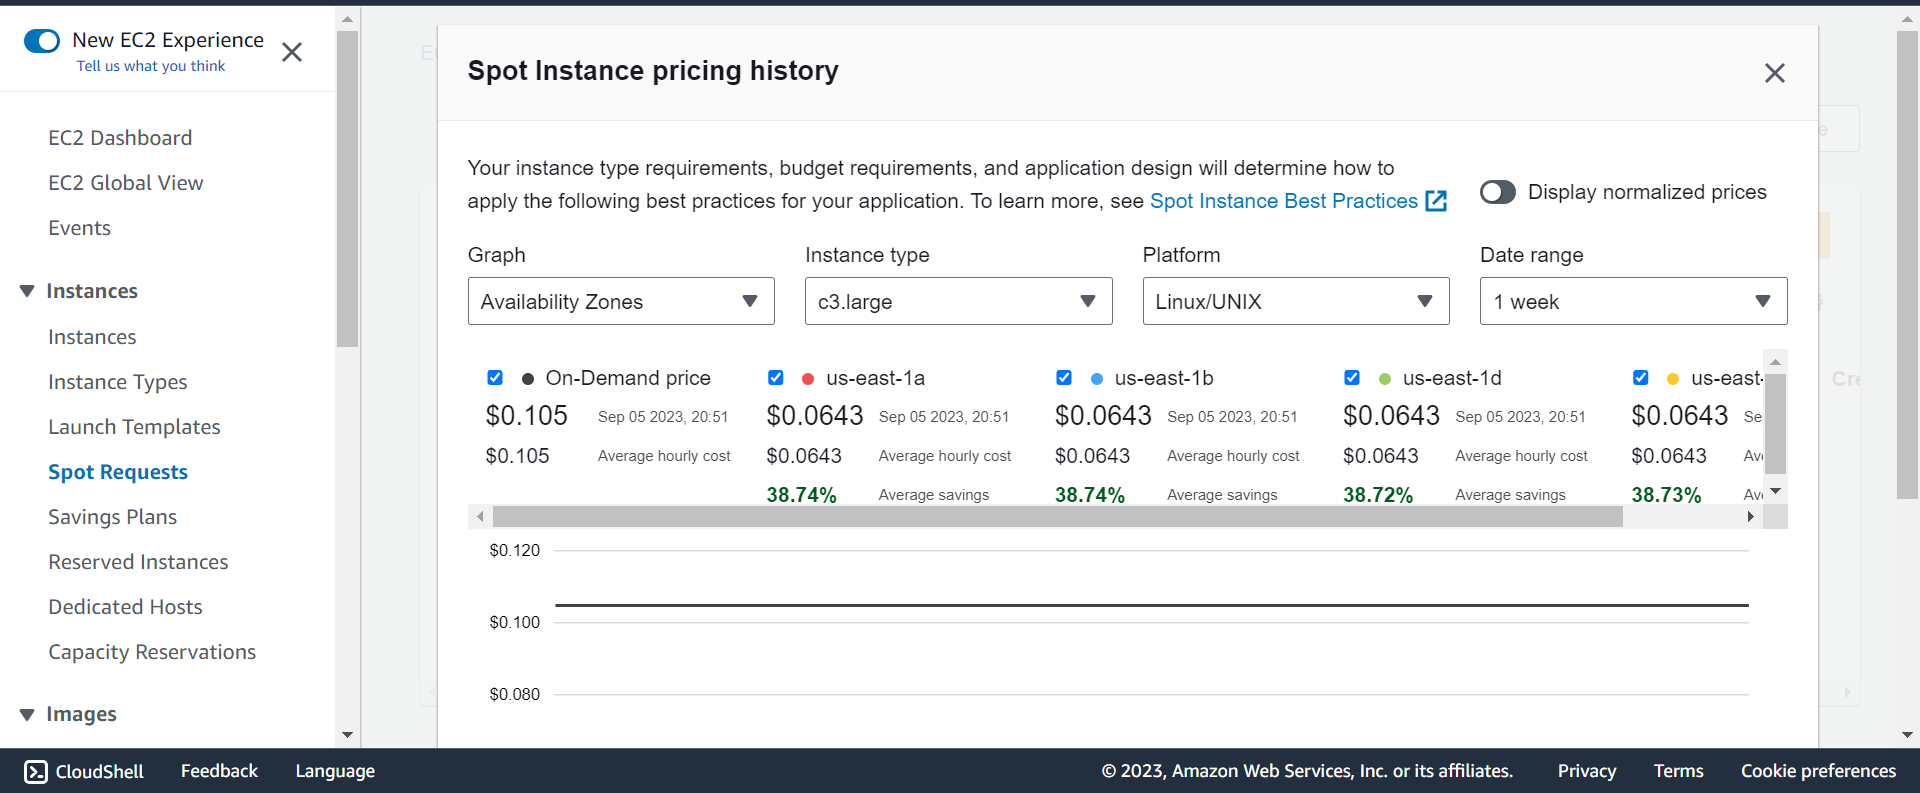Click the legend vertical scroll down arrow
Image resolution: width=1920 pixels, height=793 pixels.
click(x=1775, y=491)
